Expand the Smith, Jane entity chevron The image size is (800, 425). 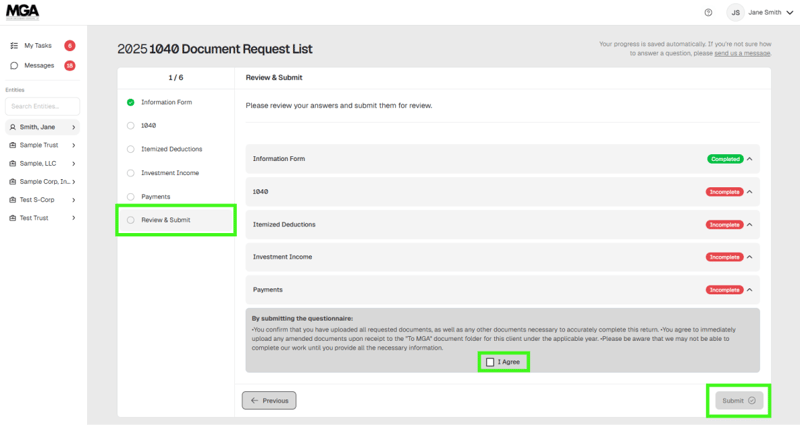73,127
